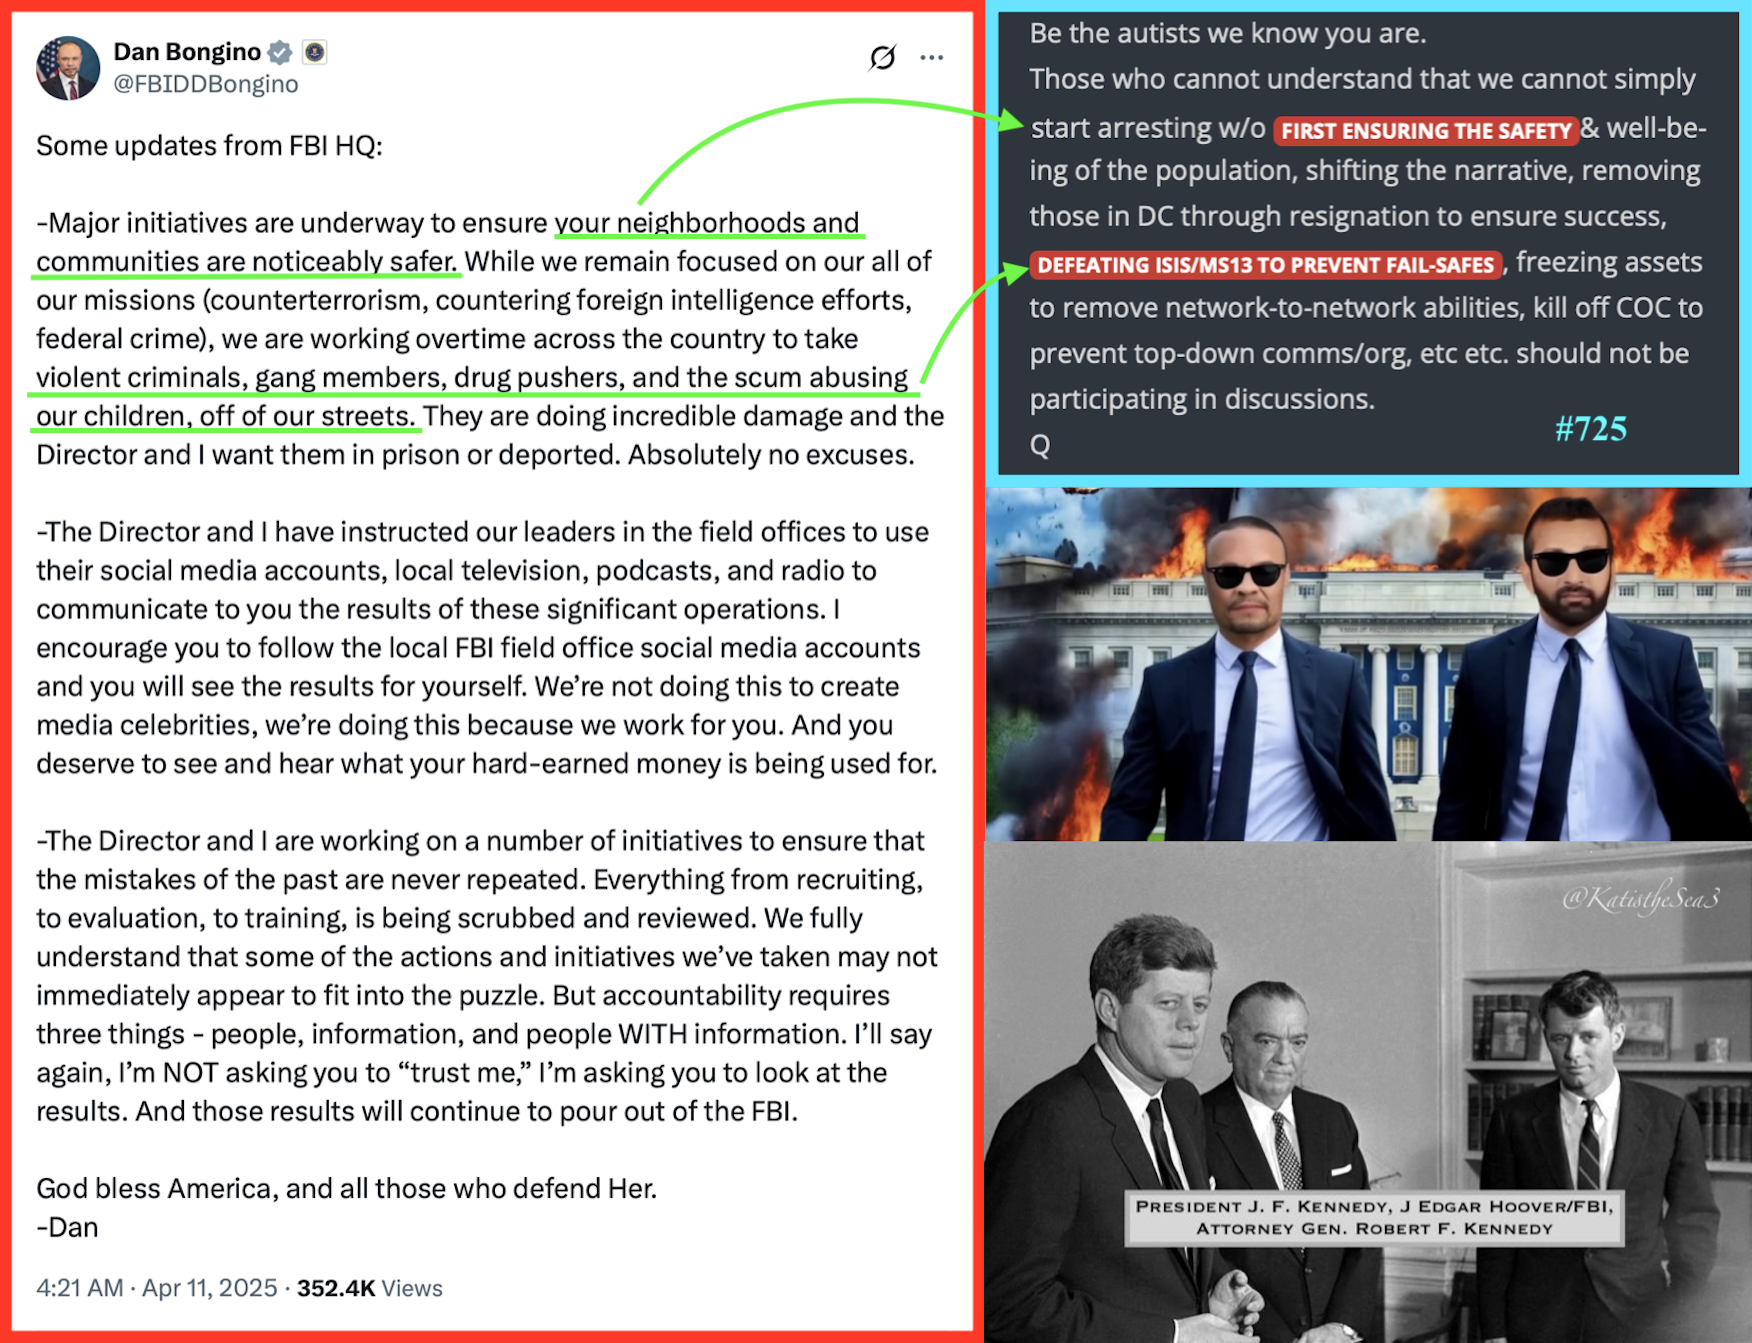Click the Grok slashed-circle icon

pos(882,58)
